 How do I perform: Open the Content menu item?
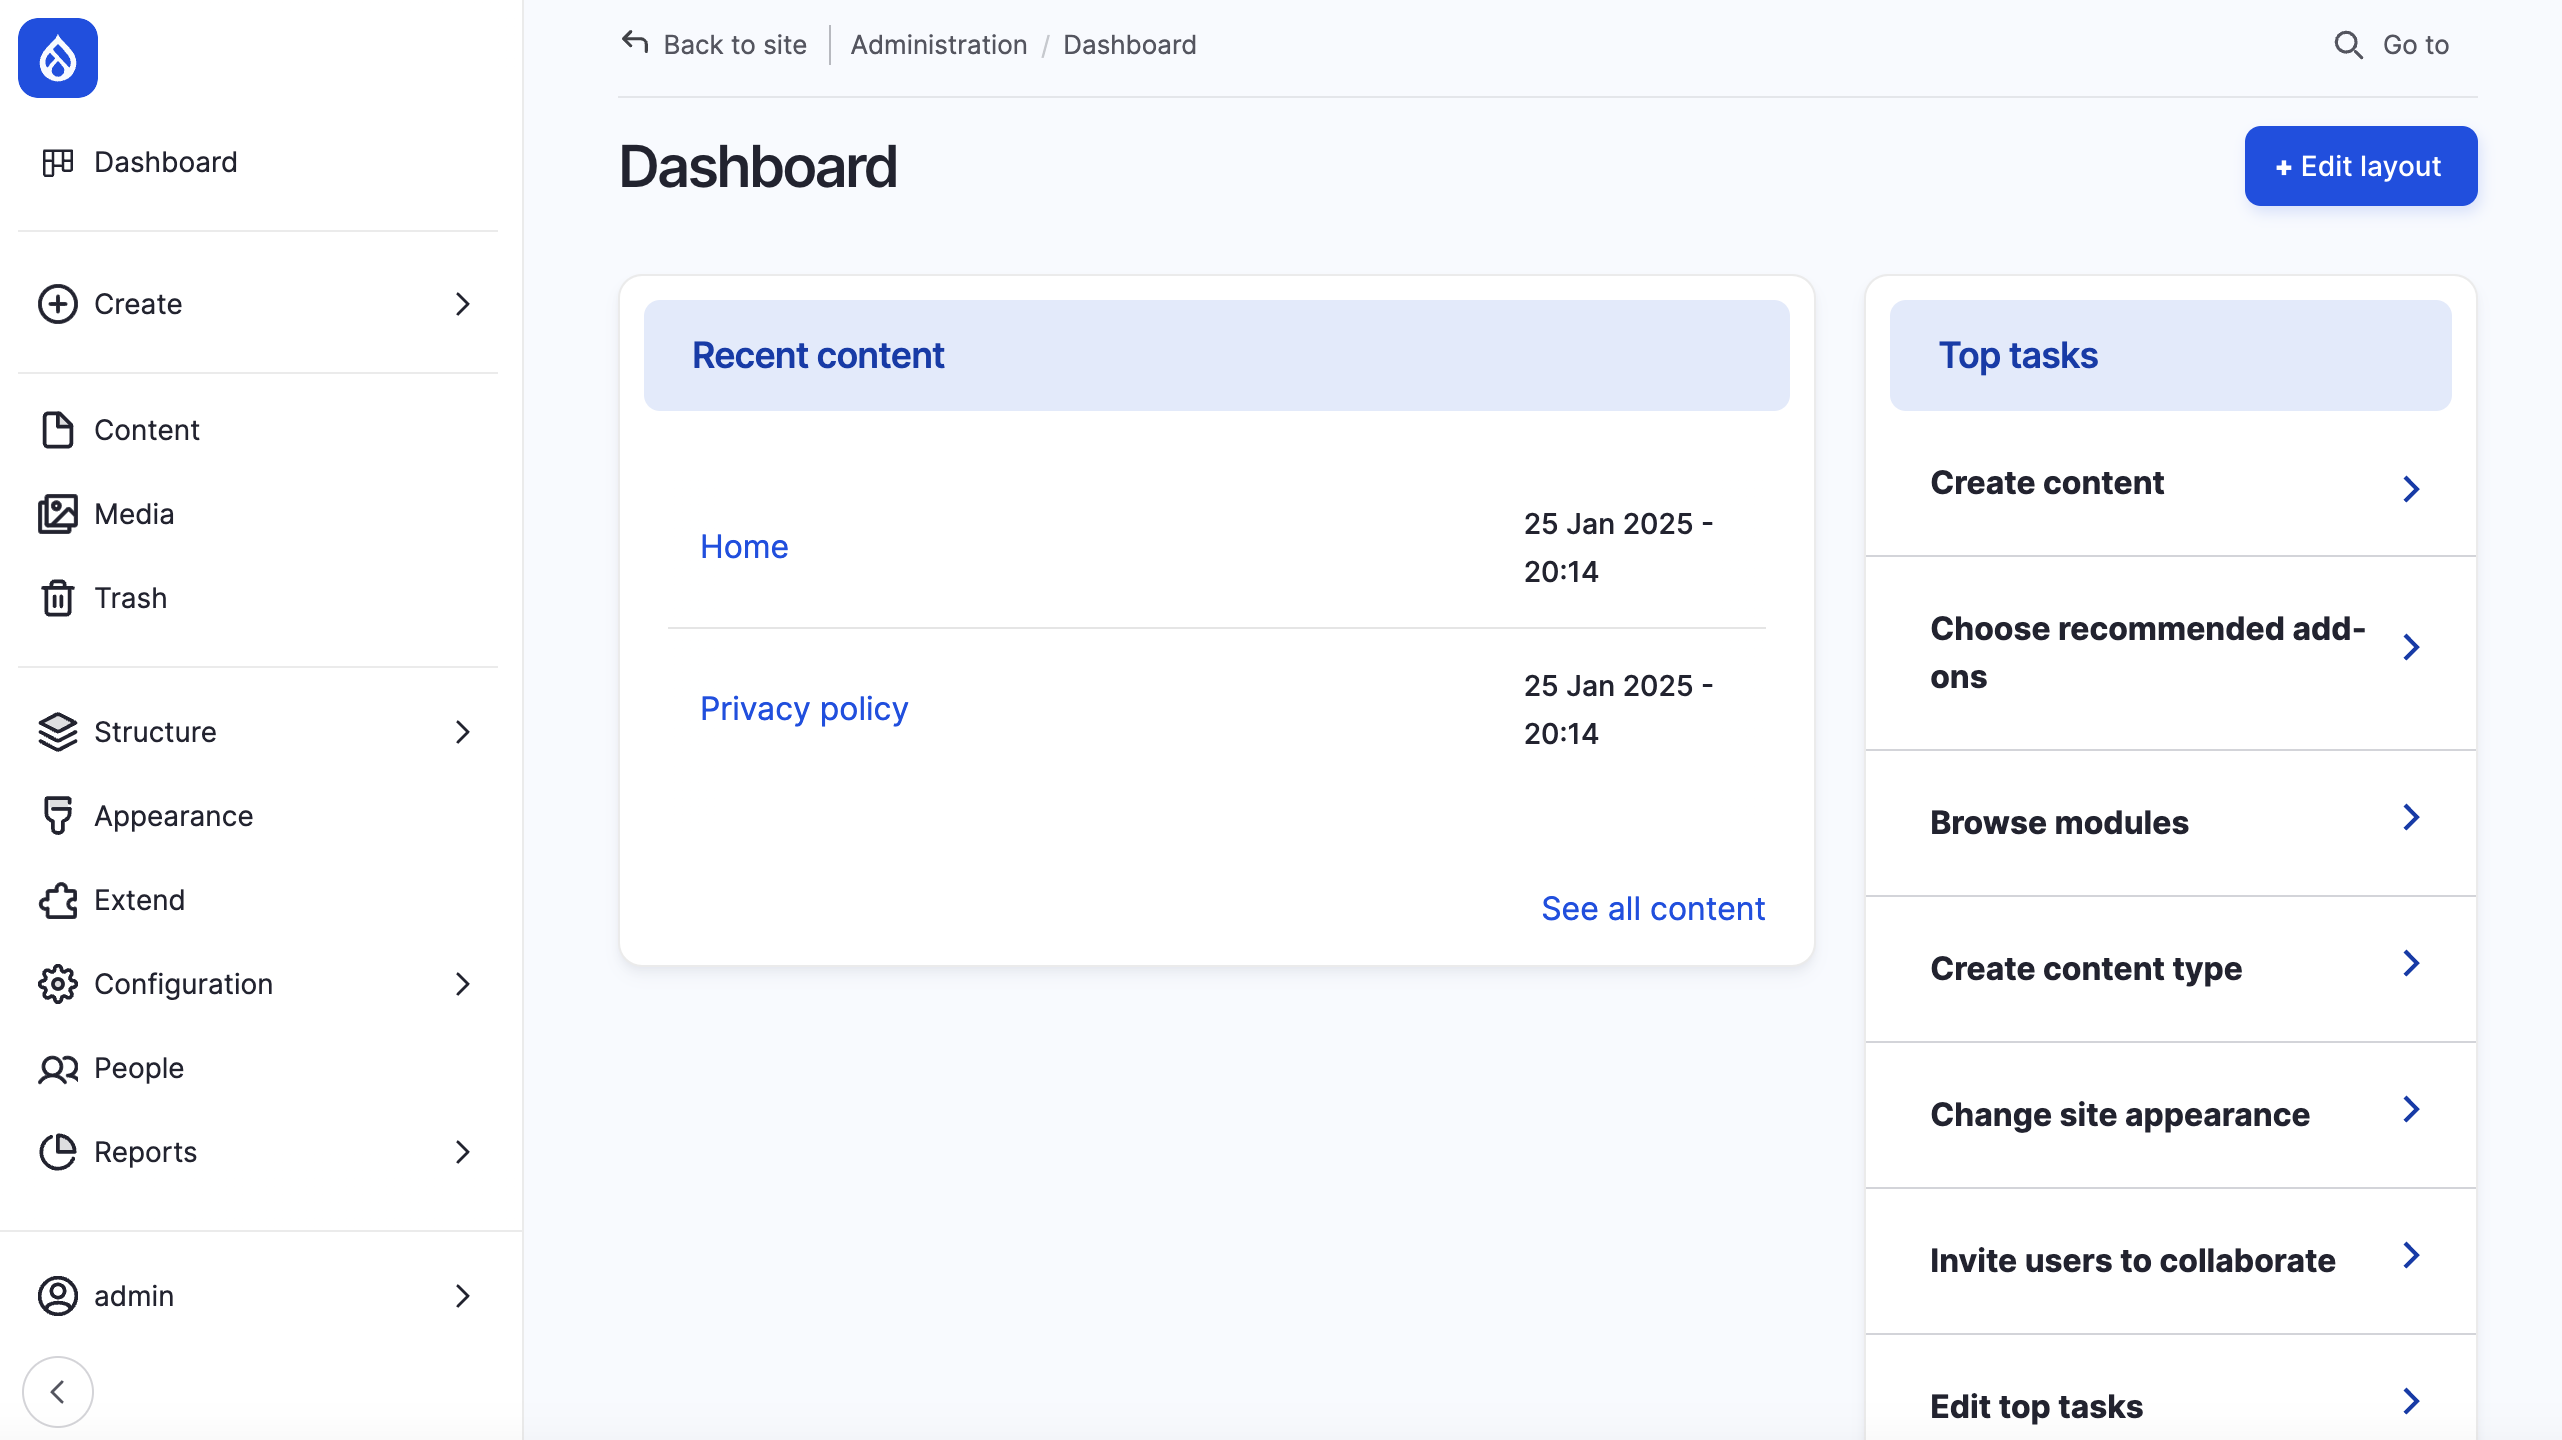(x=258, y=430)
